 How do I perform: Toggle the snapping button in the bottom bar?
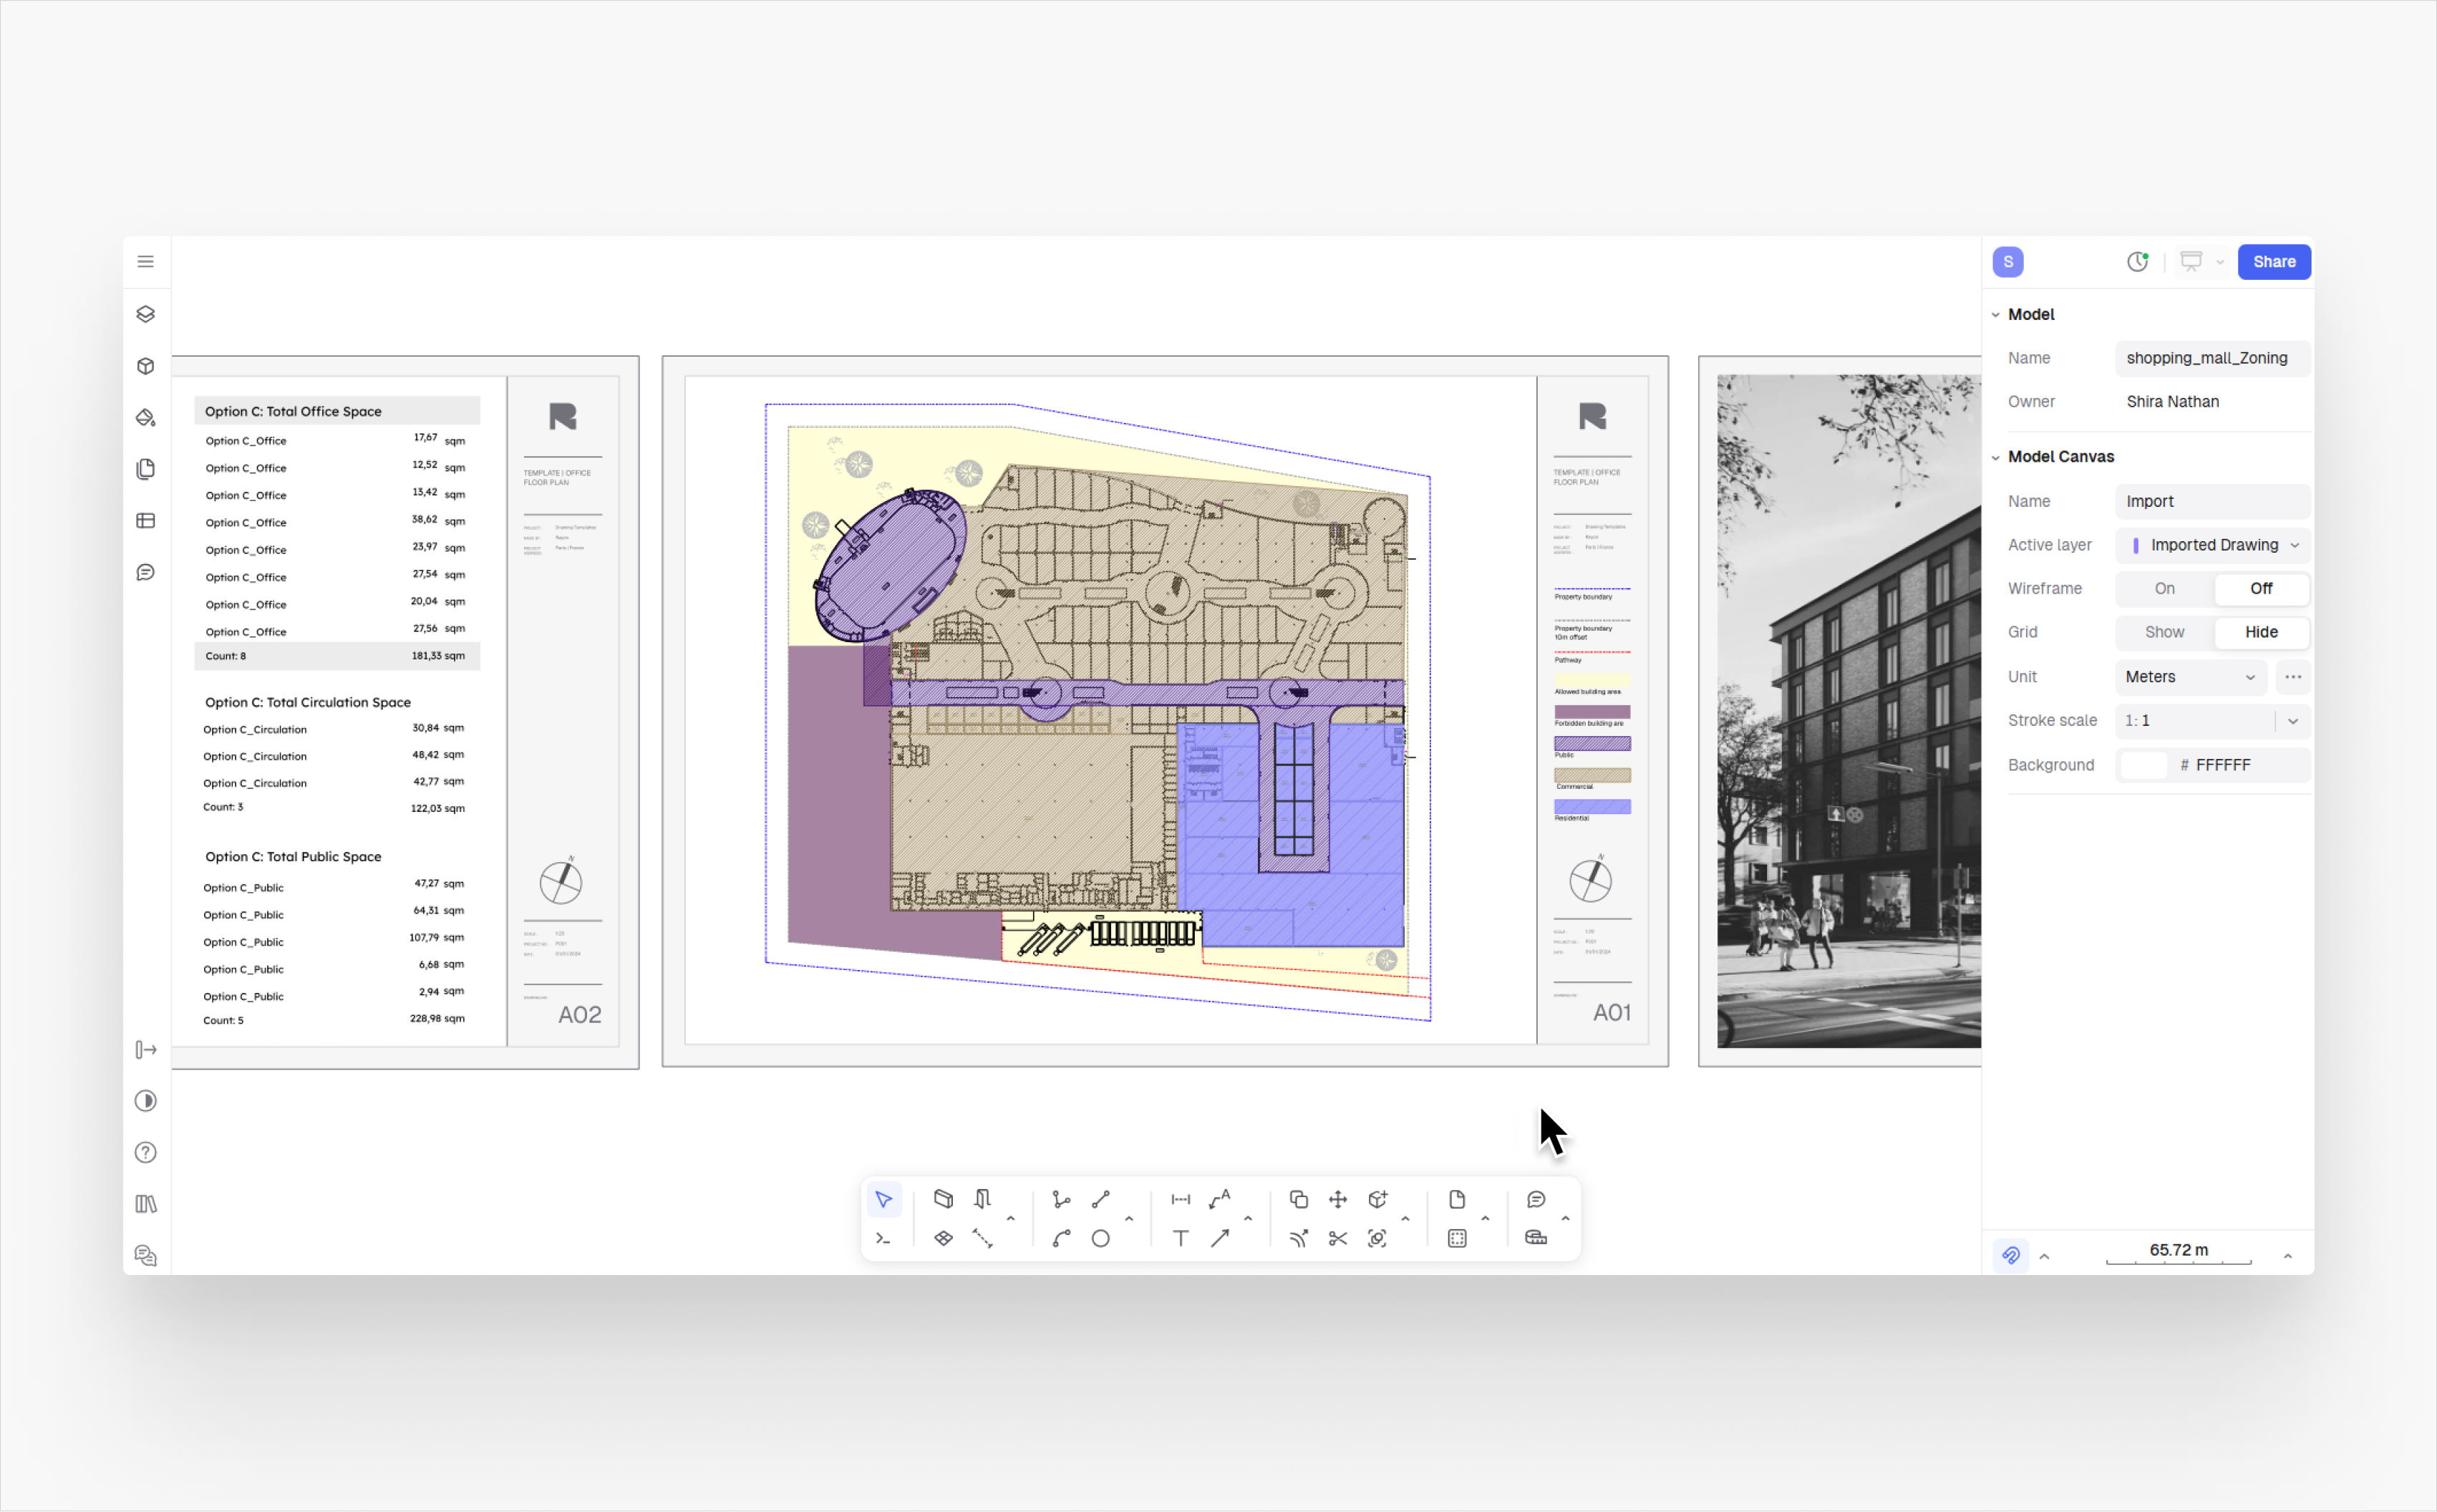tap(2010, 1255)
